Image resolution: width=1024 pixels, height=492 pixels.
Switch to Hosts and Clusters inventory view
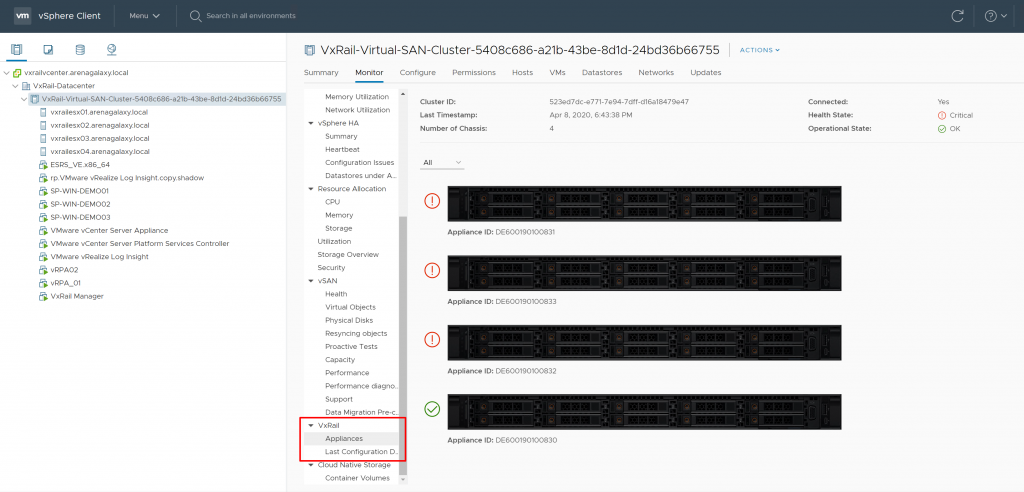point(17,50)
